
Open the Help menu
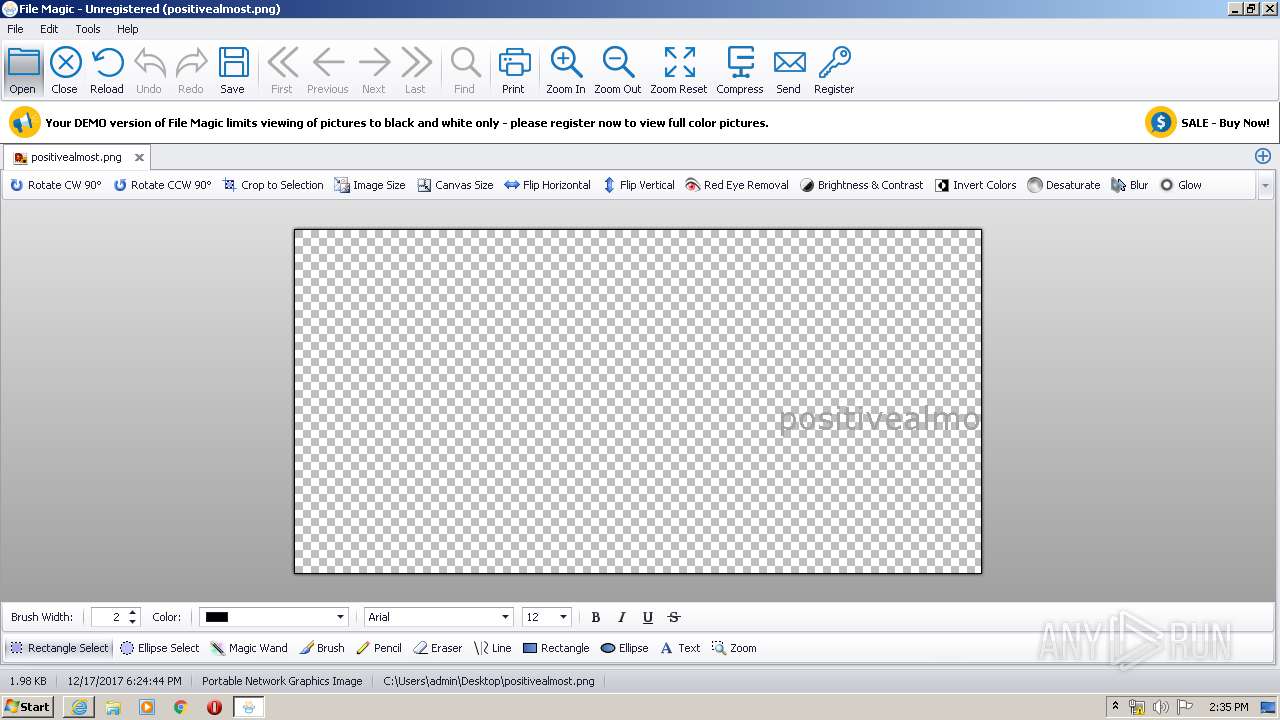pyautogui.click(x=128, y=29)
